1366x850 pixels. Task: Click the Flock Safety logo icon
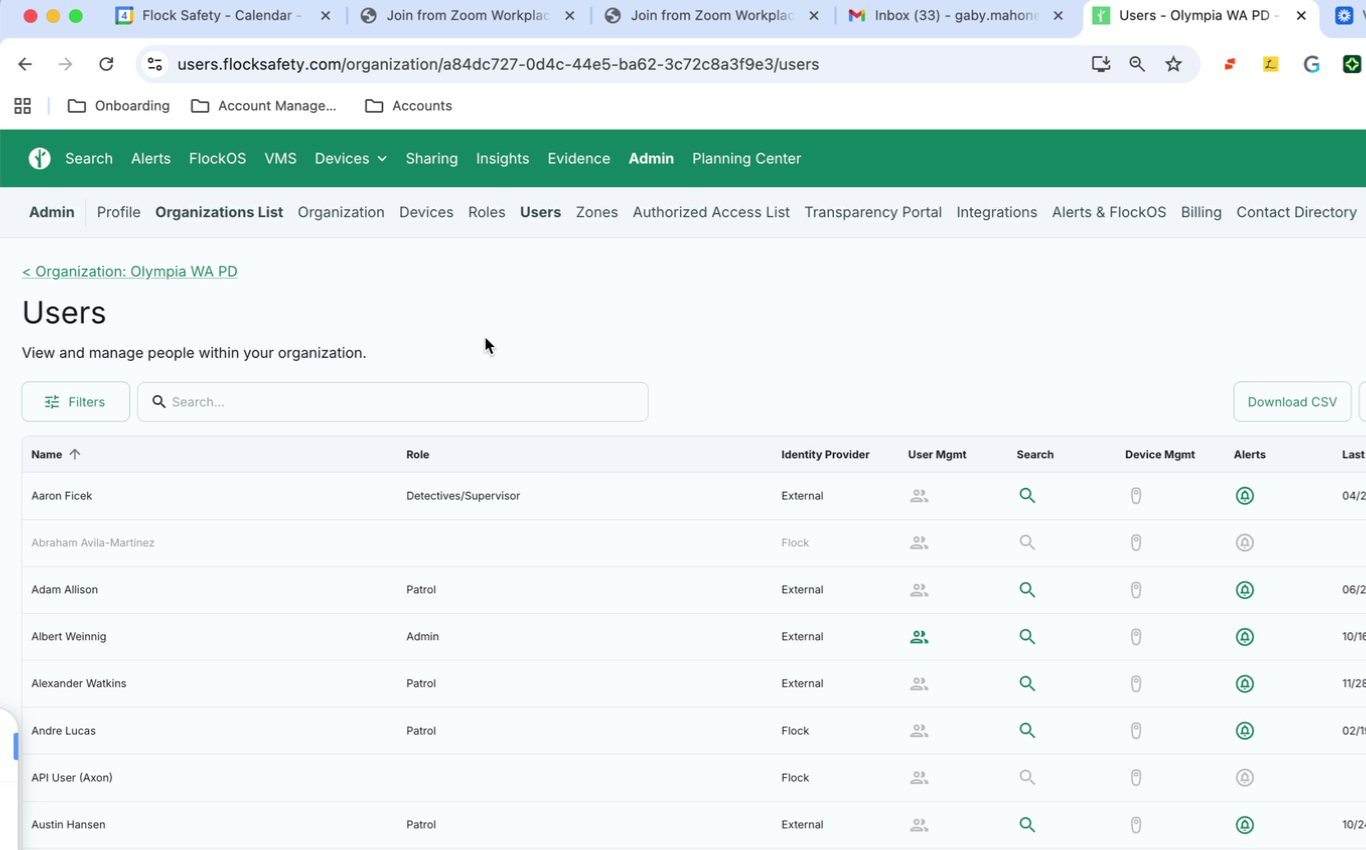39,158
